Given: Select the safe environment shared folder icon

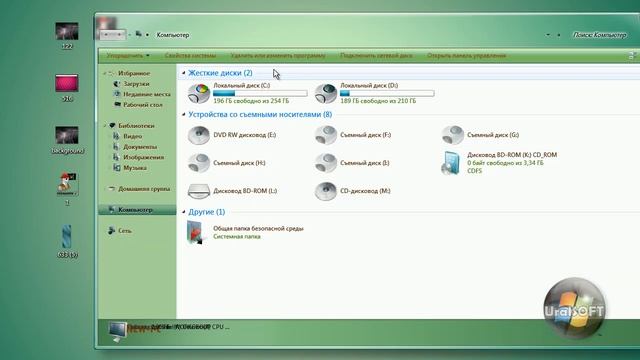Looking at the screenshot, I should (195, 232).
